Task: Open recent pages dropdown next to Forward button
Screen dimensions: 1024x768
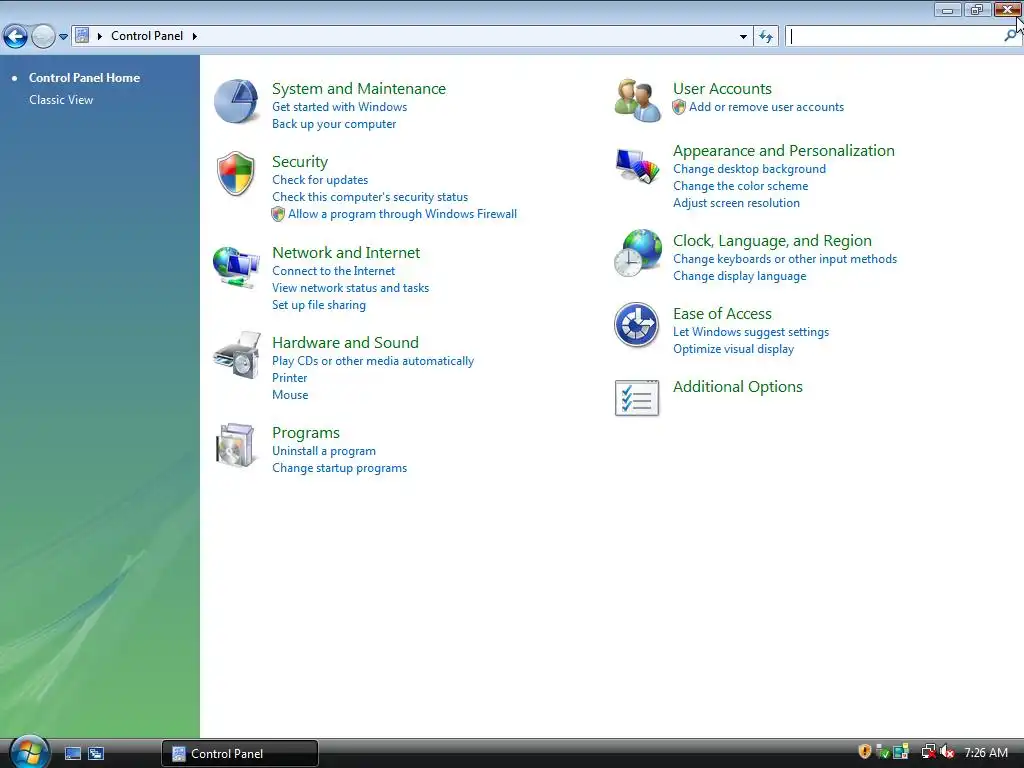Action: pyautogui.click(x=63, y=37)
